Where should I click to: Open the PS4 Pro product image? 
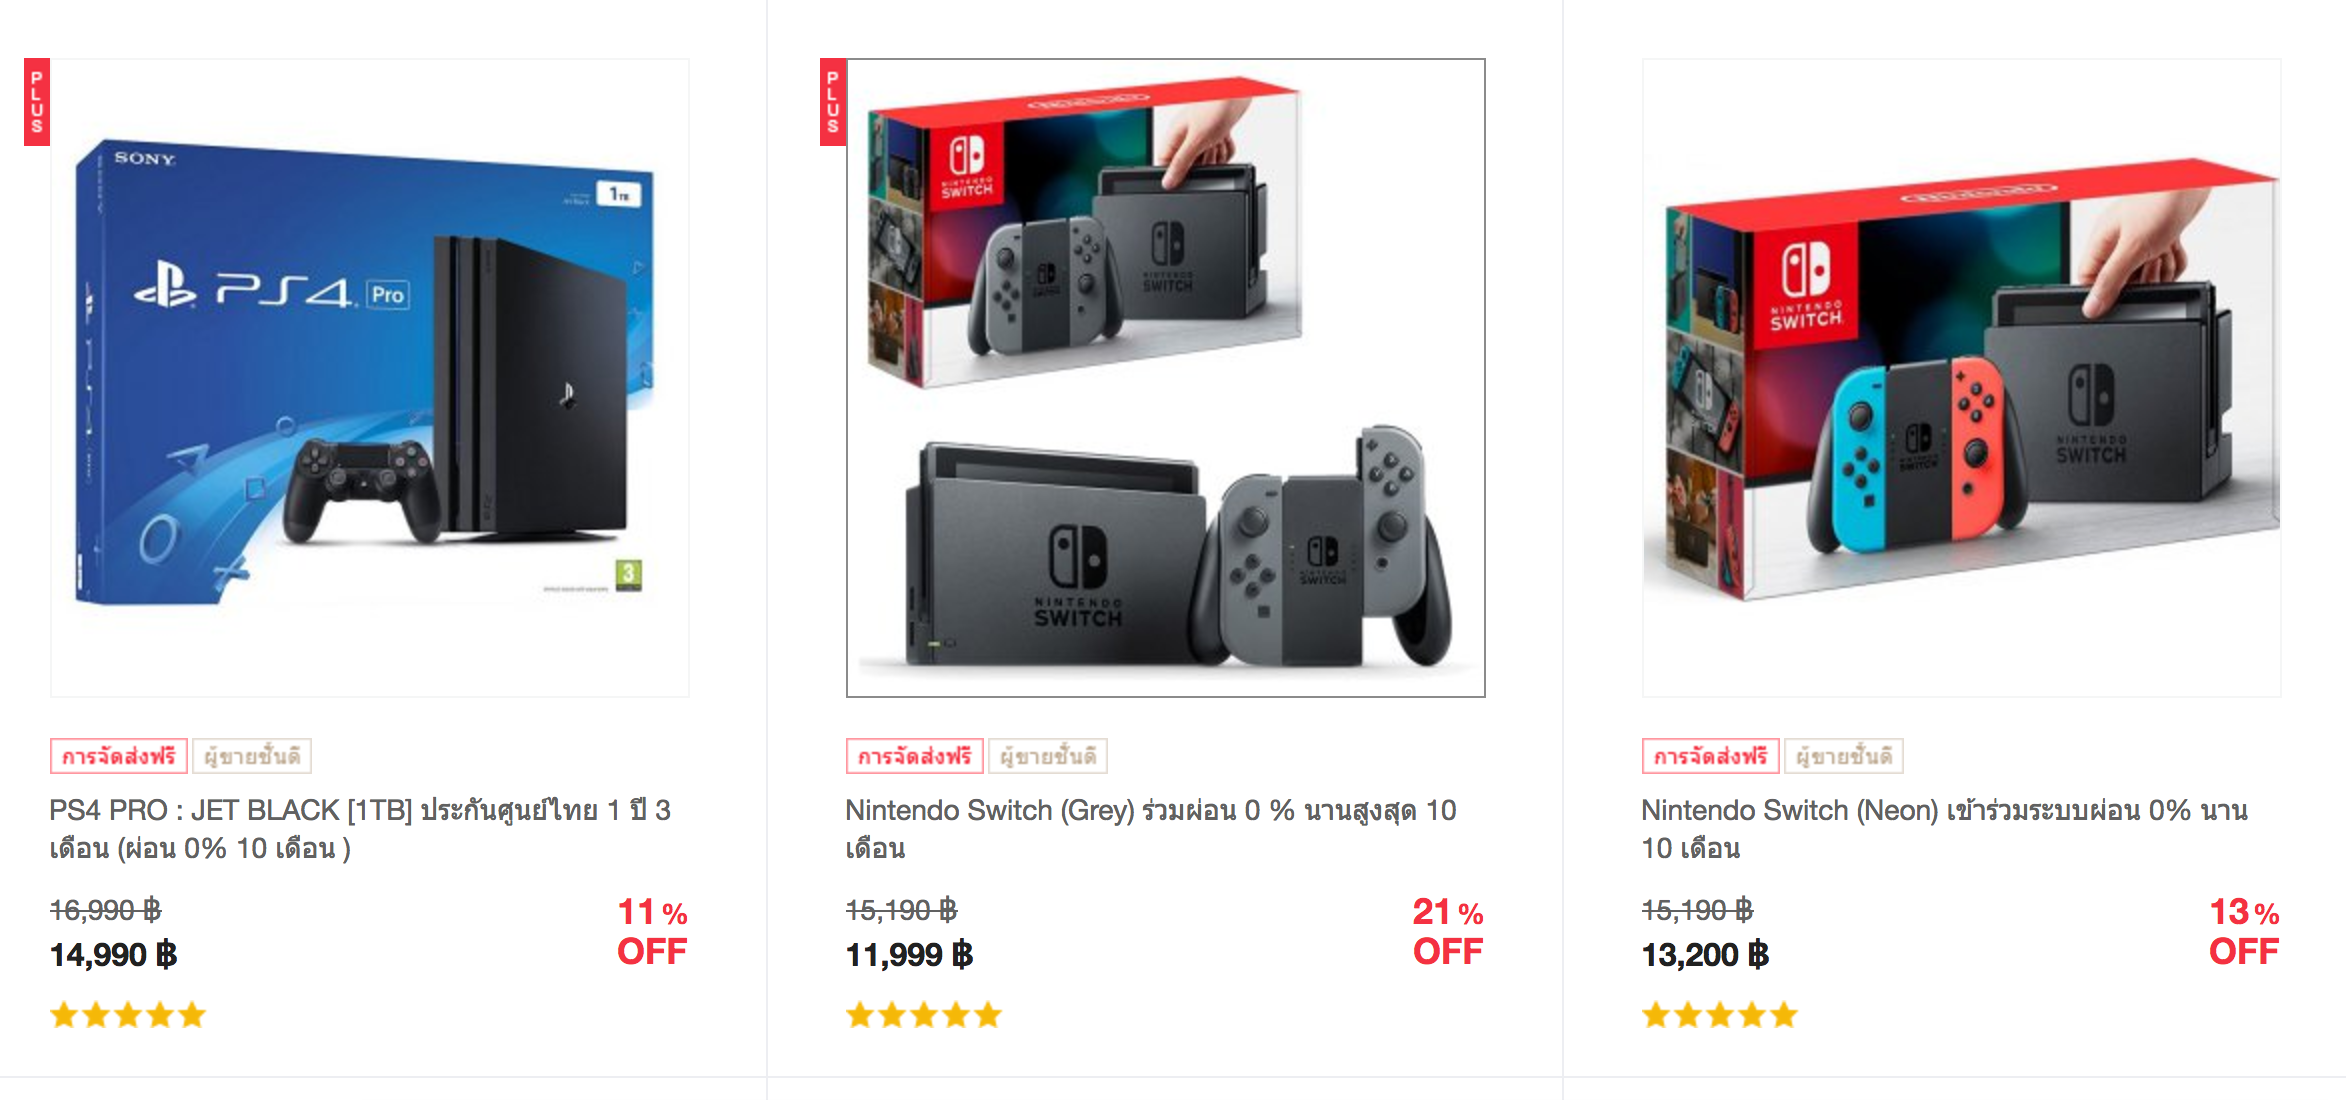370,378
